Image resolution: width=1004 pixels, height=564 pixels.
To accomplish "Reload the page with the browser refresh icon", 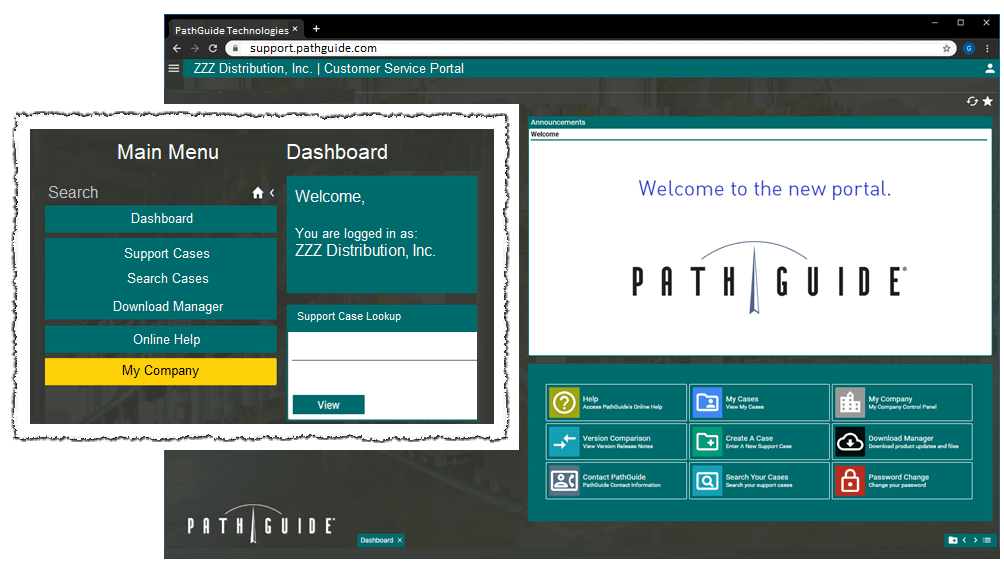I will pos(213,48).
